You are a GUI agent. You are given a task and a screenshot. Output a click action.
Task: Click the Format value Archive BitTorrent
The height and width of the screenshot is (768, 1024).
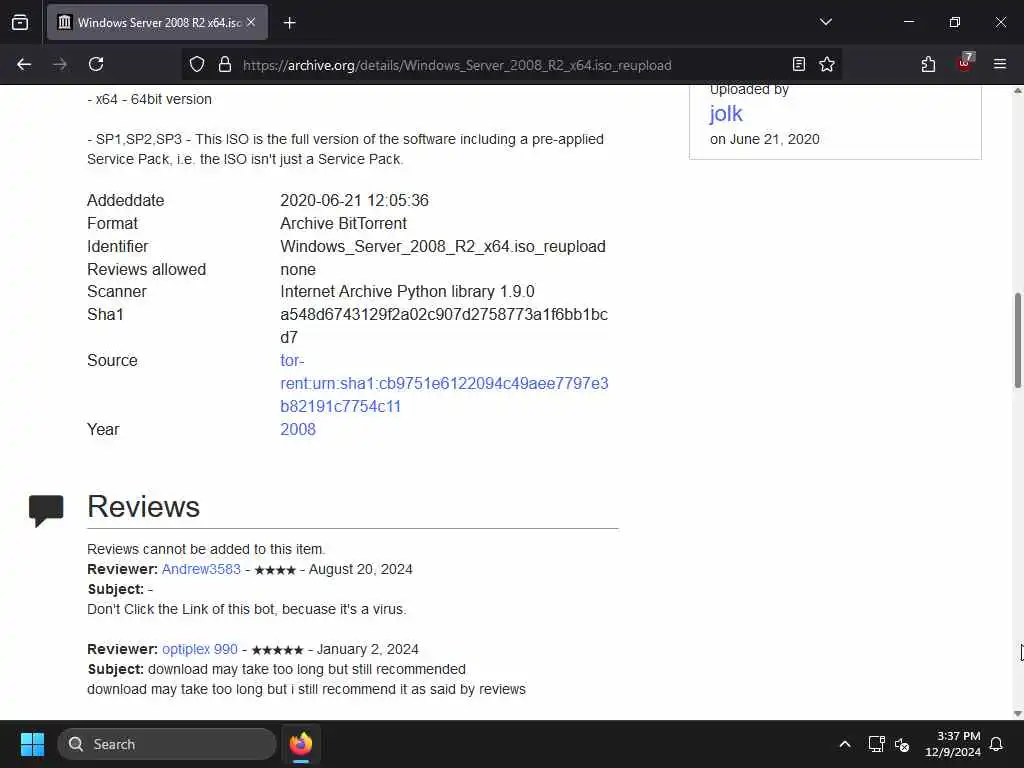point(344,223)
